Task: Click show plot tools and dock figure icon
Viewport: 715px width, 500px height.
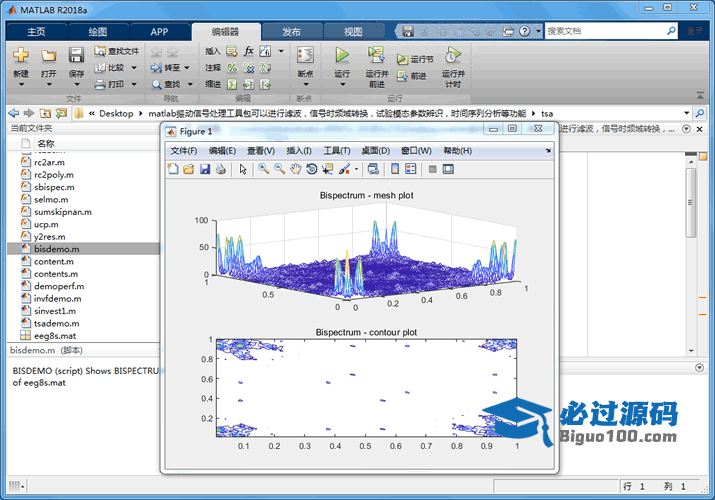Action: (448, 169)
